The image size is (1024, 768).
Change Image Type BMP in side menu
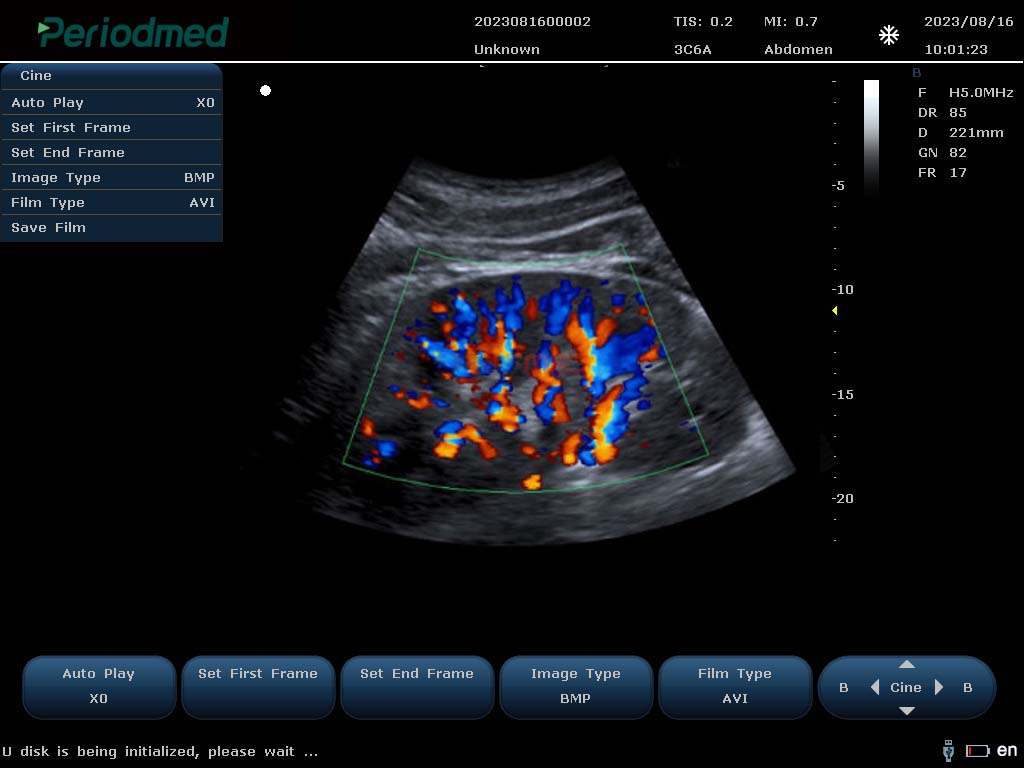tap(111, 177)
